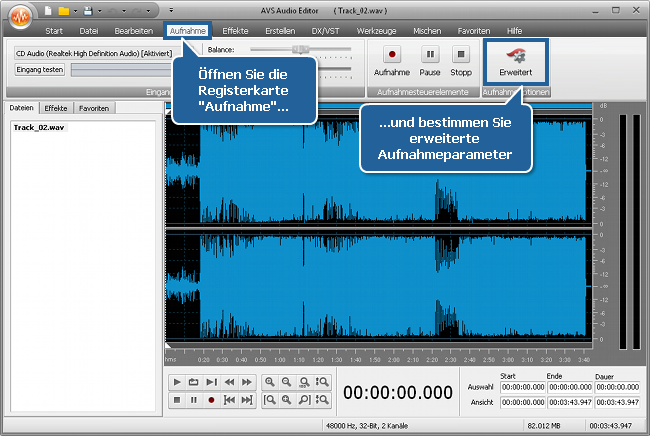Click the top-row vertical zoom magnifier
Image resolution: width=650 pixels, height=436 pixels.
pyautogui.click(x=322, y=382)
